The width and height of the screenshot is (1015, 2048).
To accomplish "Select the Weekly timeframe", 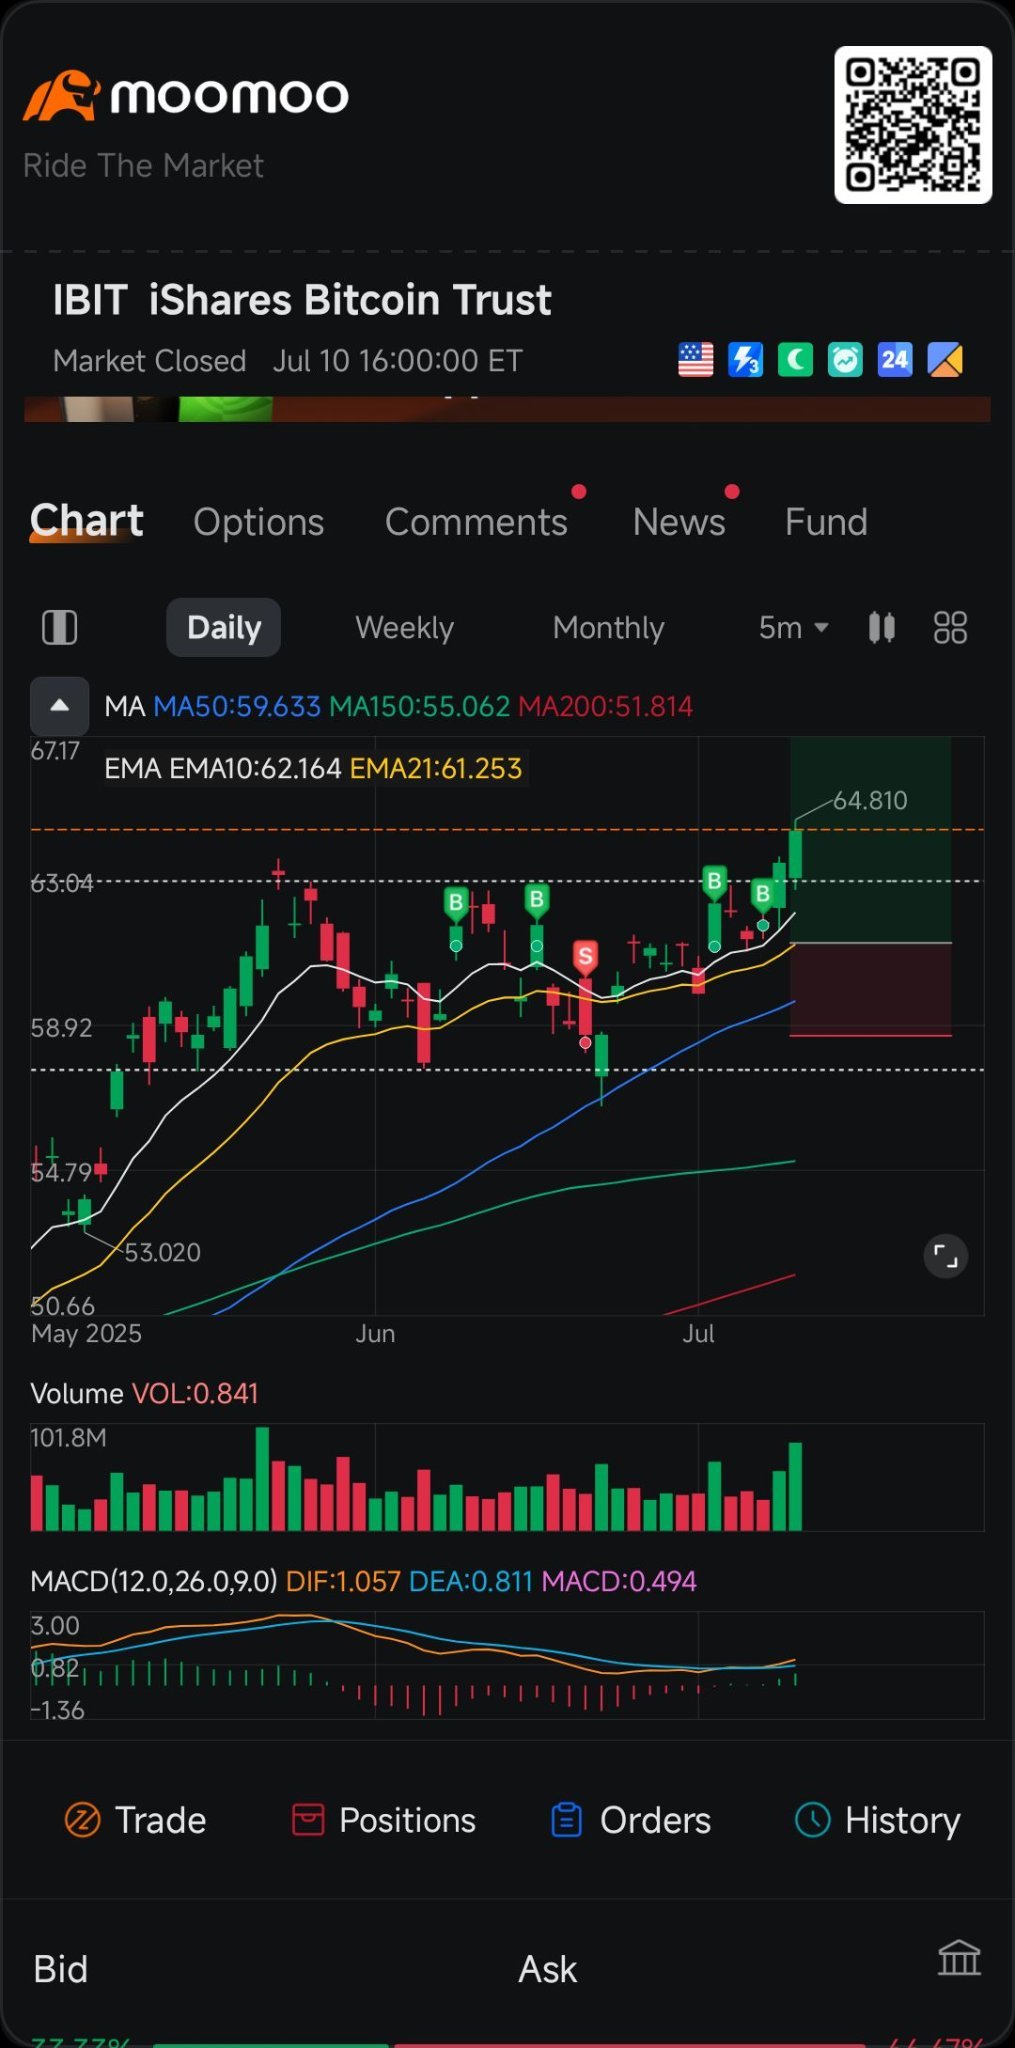I will click(x=404, y=628).
